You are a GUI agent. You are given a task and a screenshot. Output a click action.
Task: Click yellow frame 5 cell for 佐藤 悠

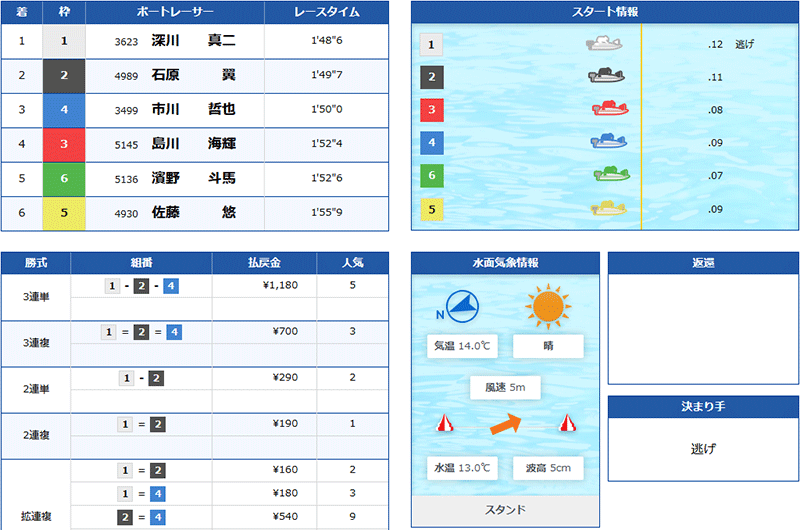point(64,213)
